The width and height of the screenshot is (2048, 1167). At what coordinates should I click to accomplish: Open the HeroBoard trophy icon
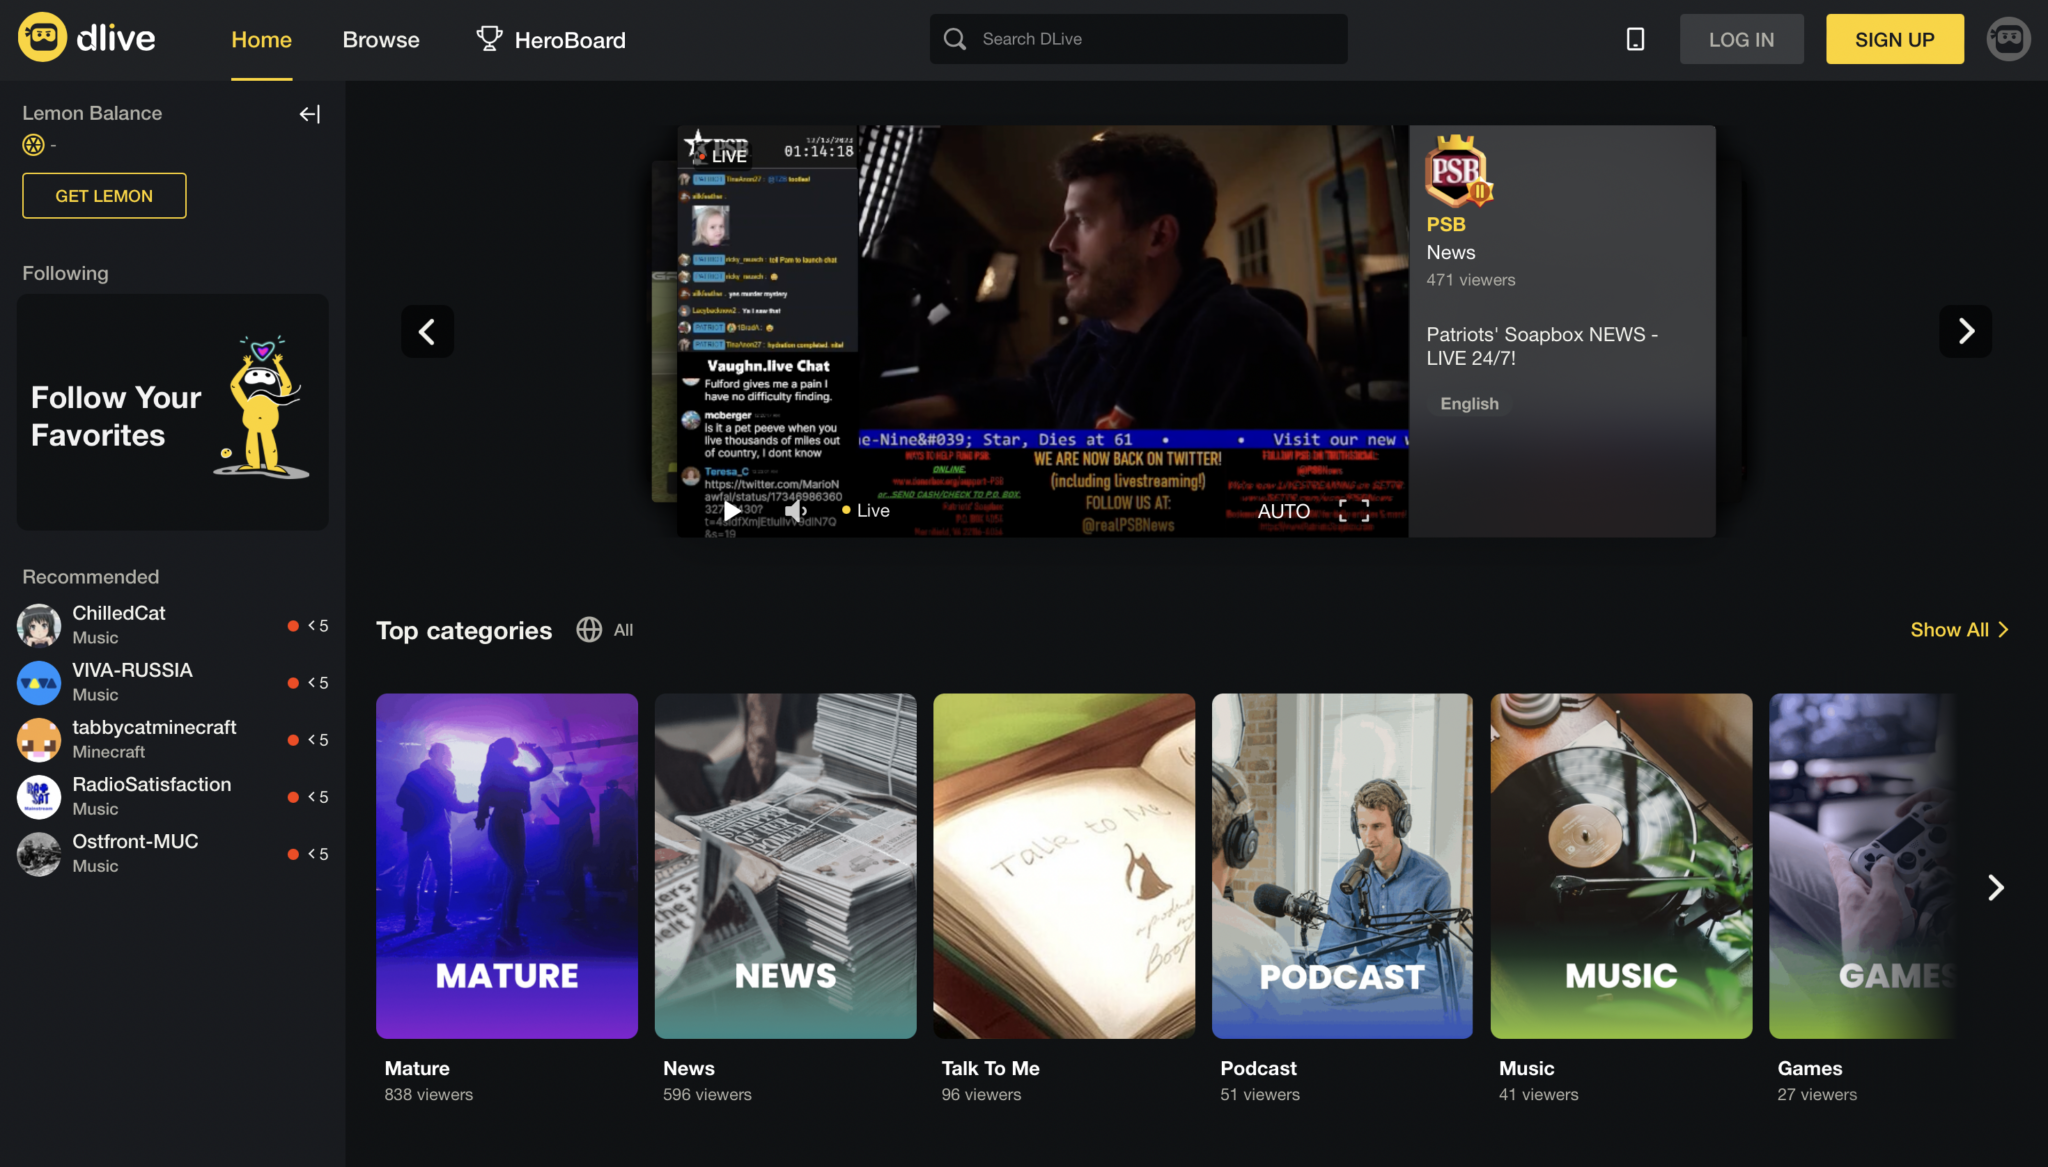(x=489, y=38)
